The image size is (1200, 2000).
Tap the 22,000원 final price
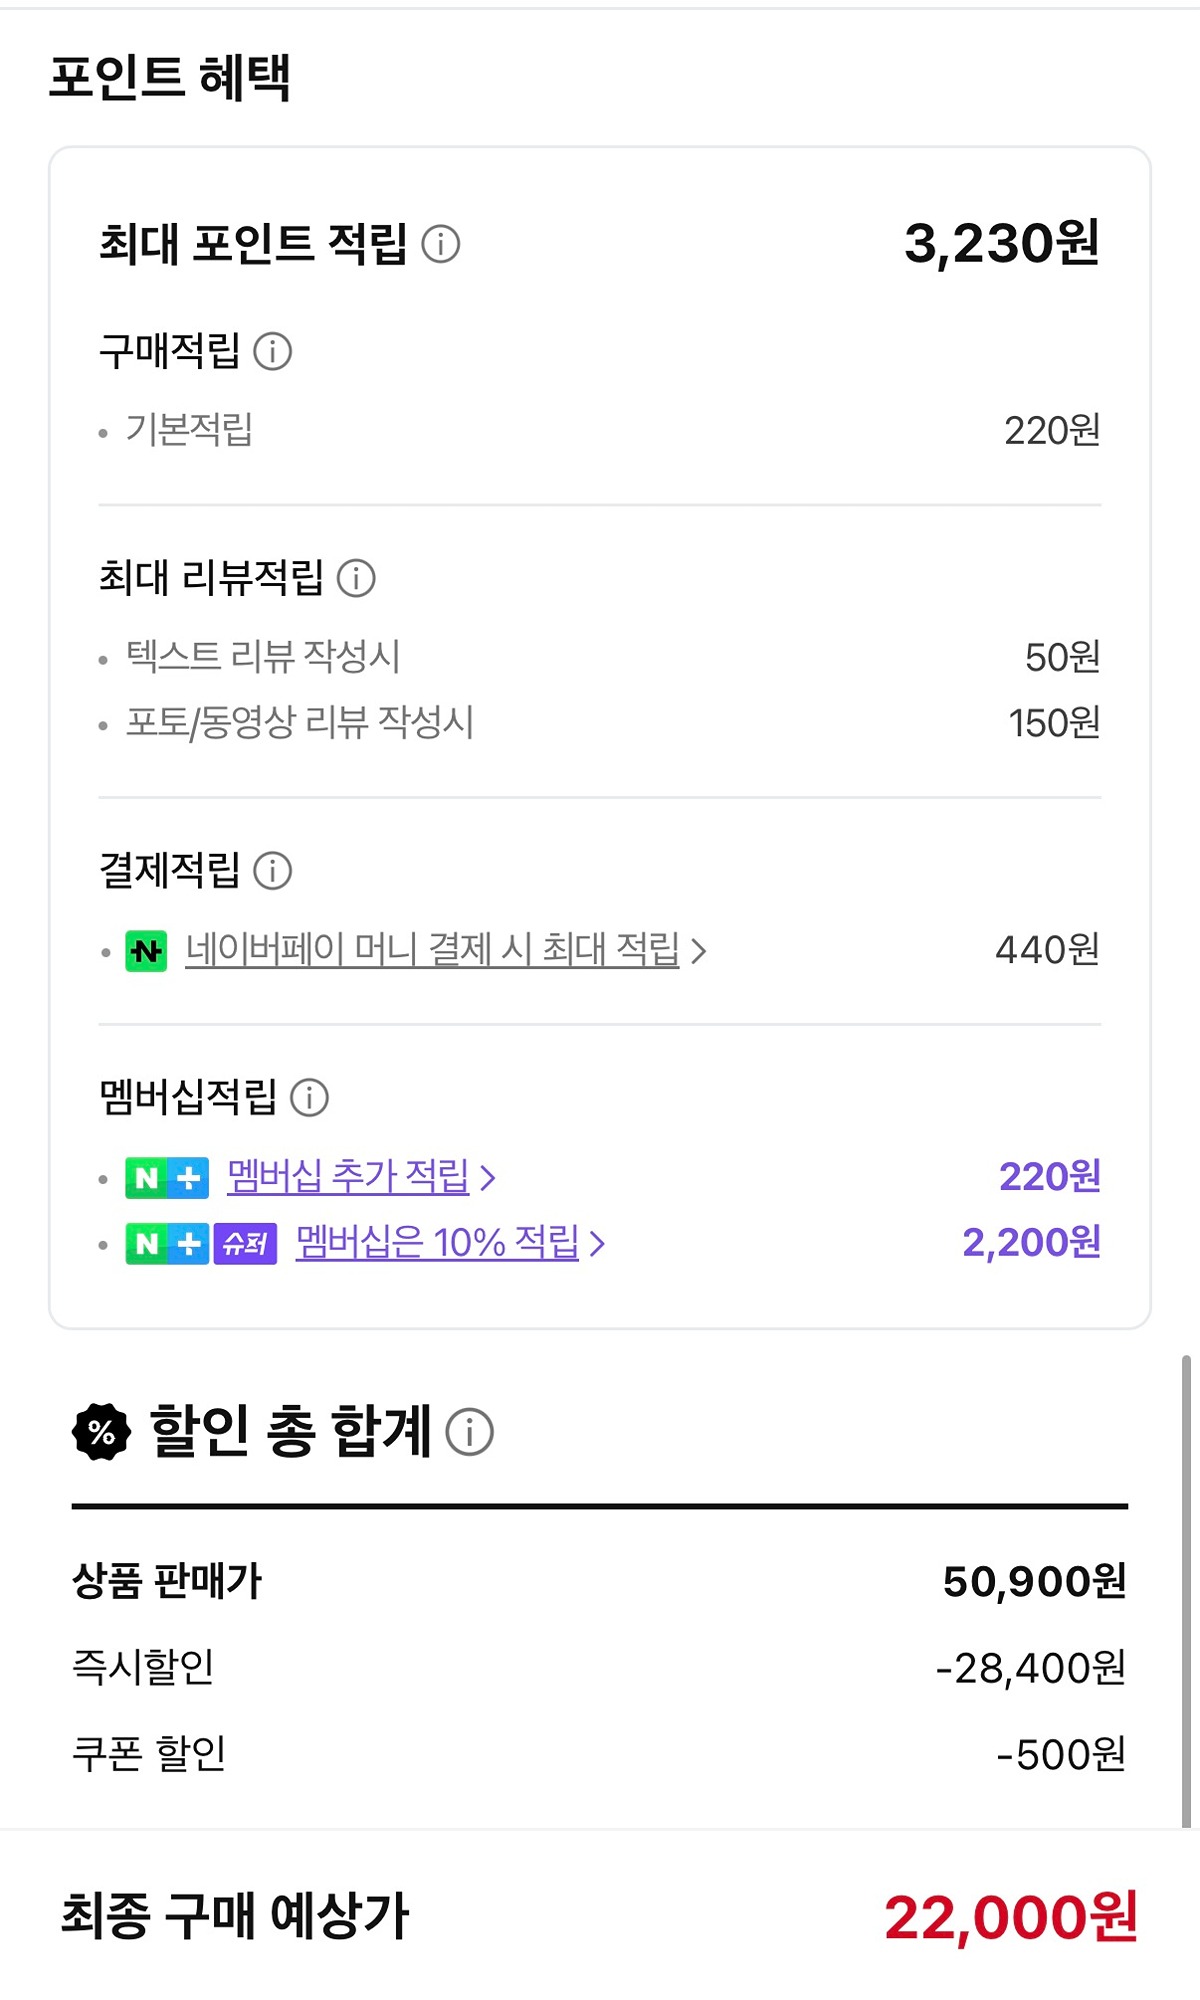pos(1011,1917)
